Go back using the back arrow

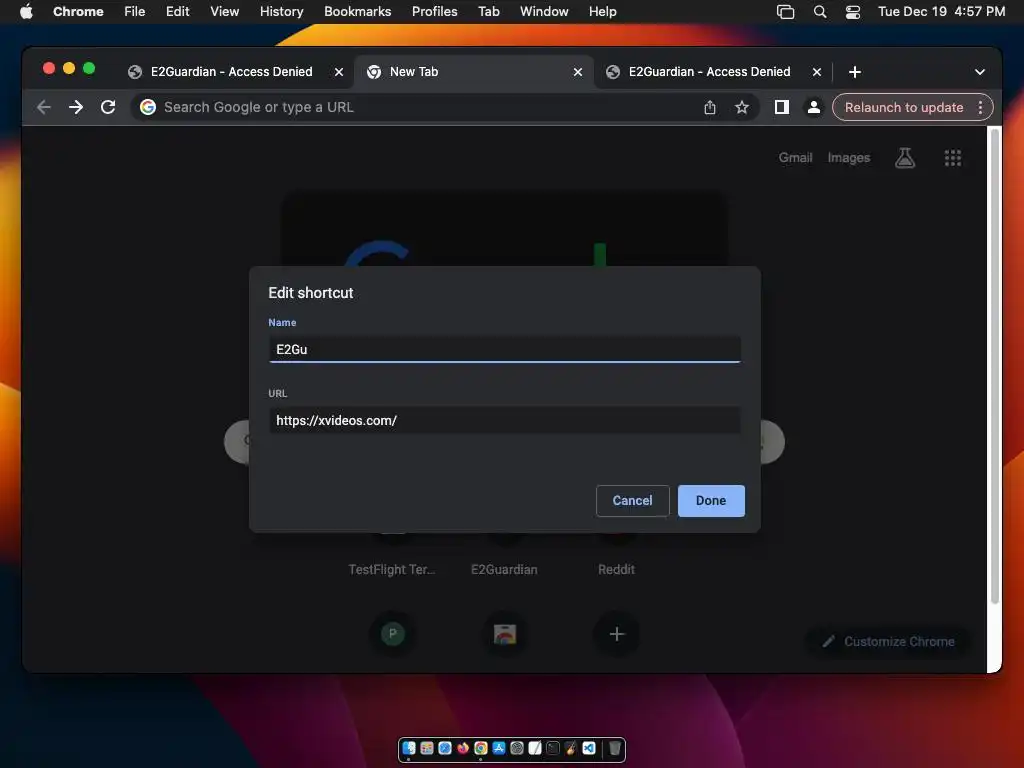tap(44, 107)
